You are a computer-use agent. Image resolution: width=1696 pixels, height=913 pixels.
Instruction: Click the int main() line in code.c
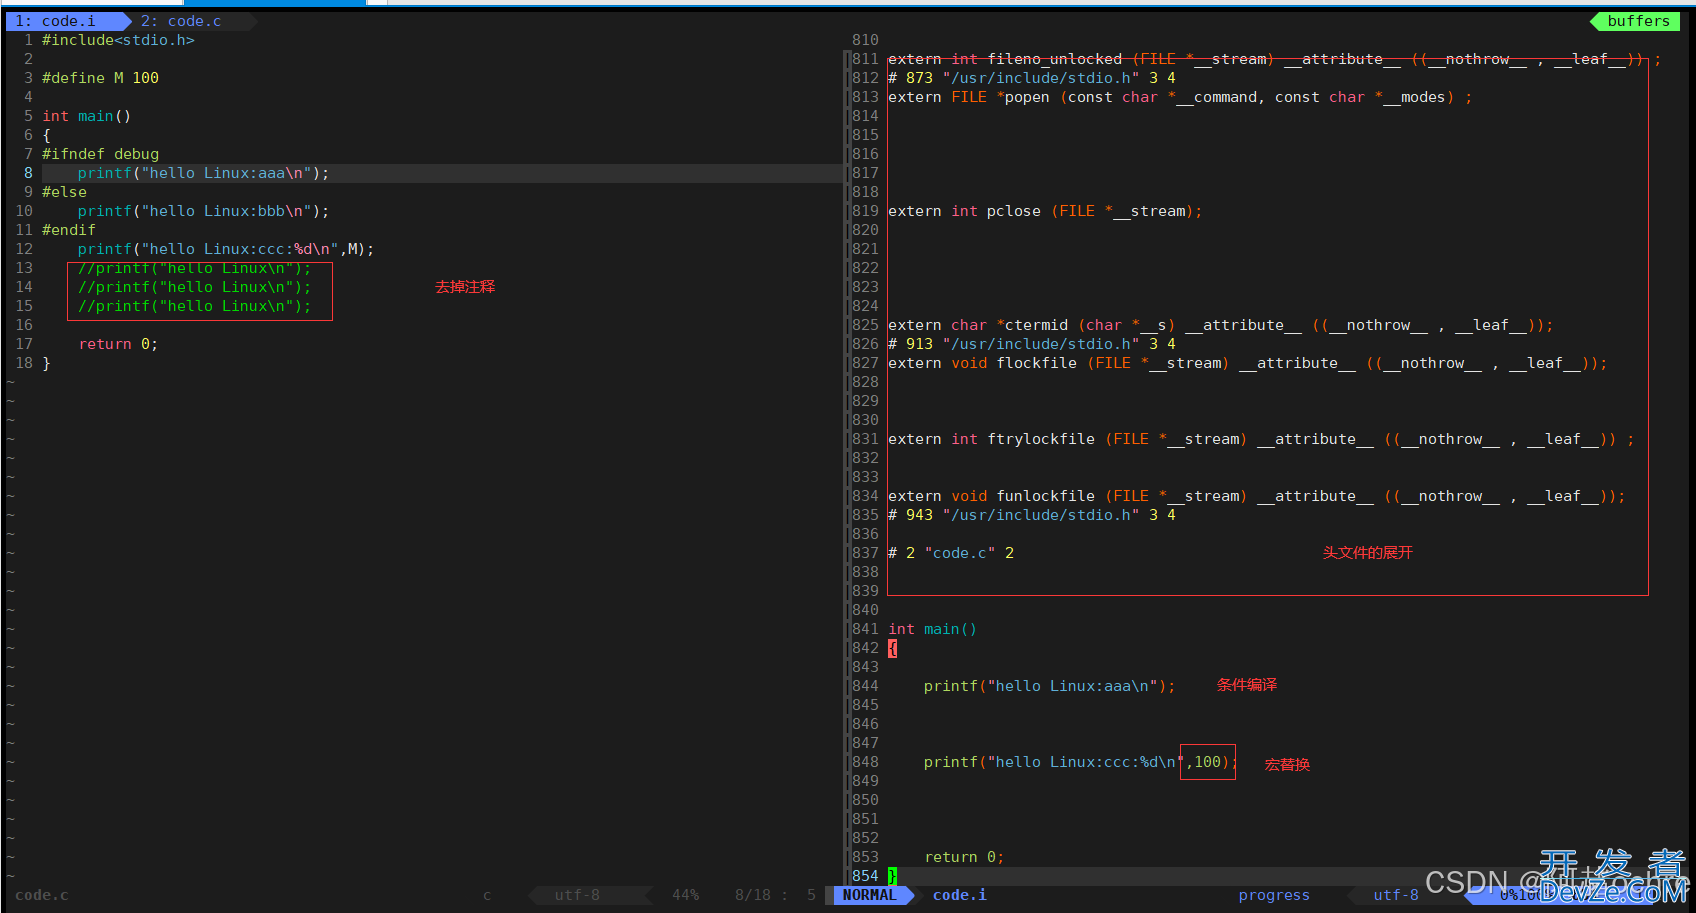[86, 116]
